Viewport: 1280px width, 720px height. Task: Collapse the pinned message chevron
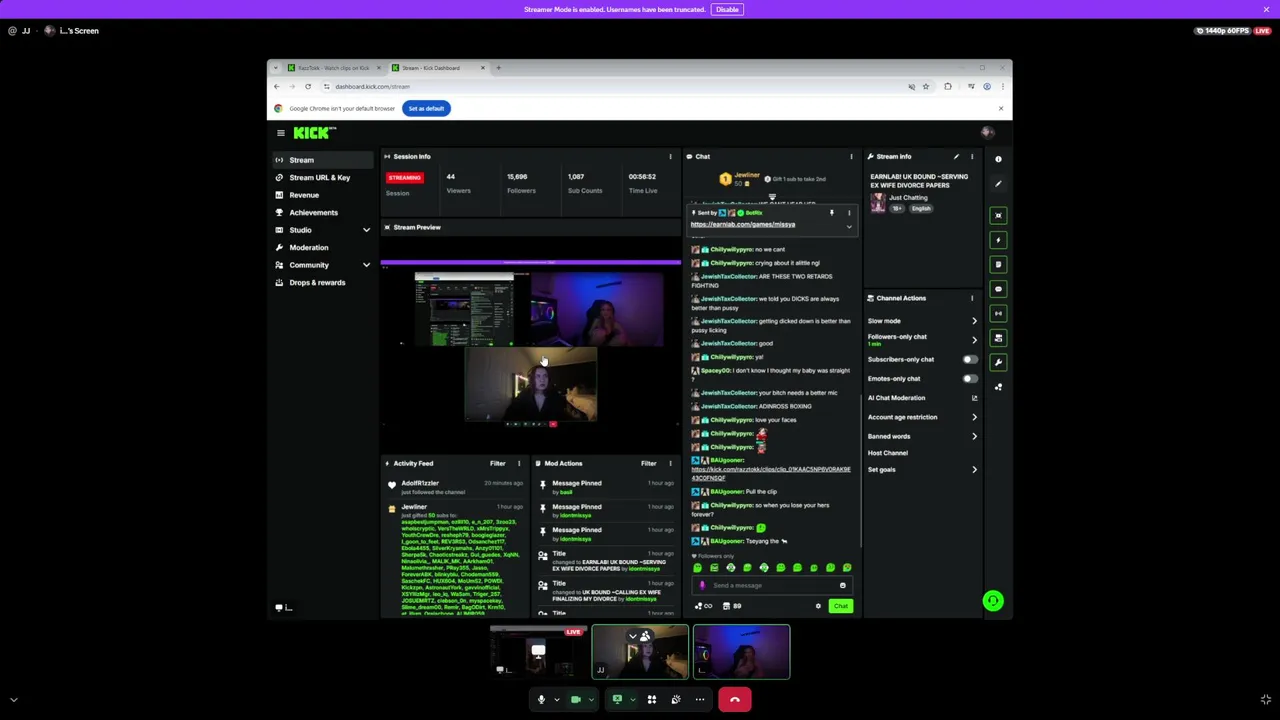(849, 227)
